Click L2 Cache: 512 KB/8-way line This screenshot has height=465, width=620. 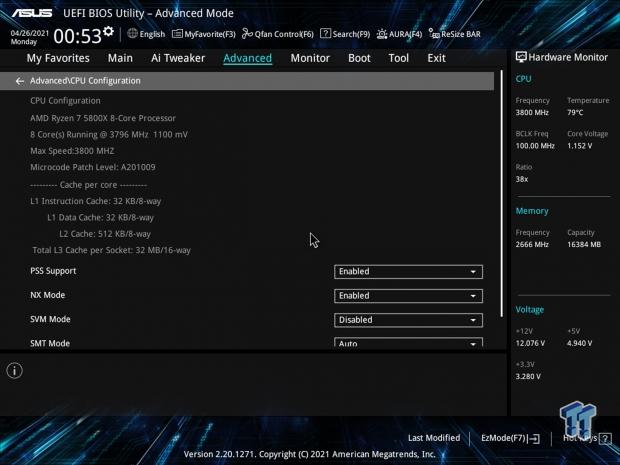(x=105, y=234)
